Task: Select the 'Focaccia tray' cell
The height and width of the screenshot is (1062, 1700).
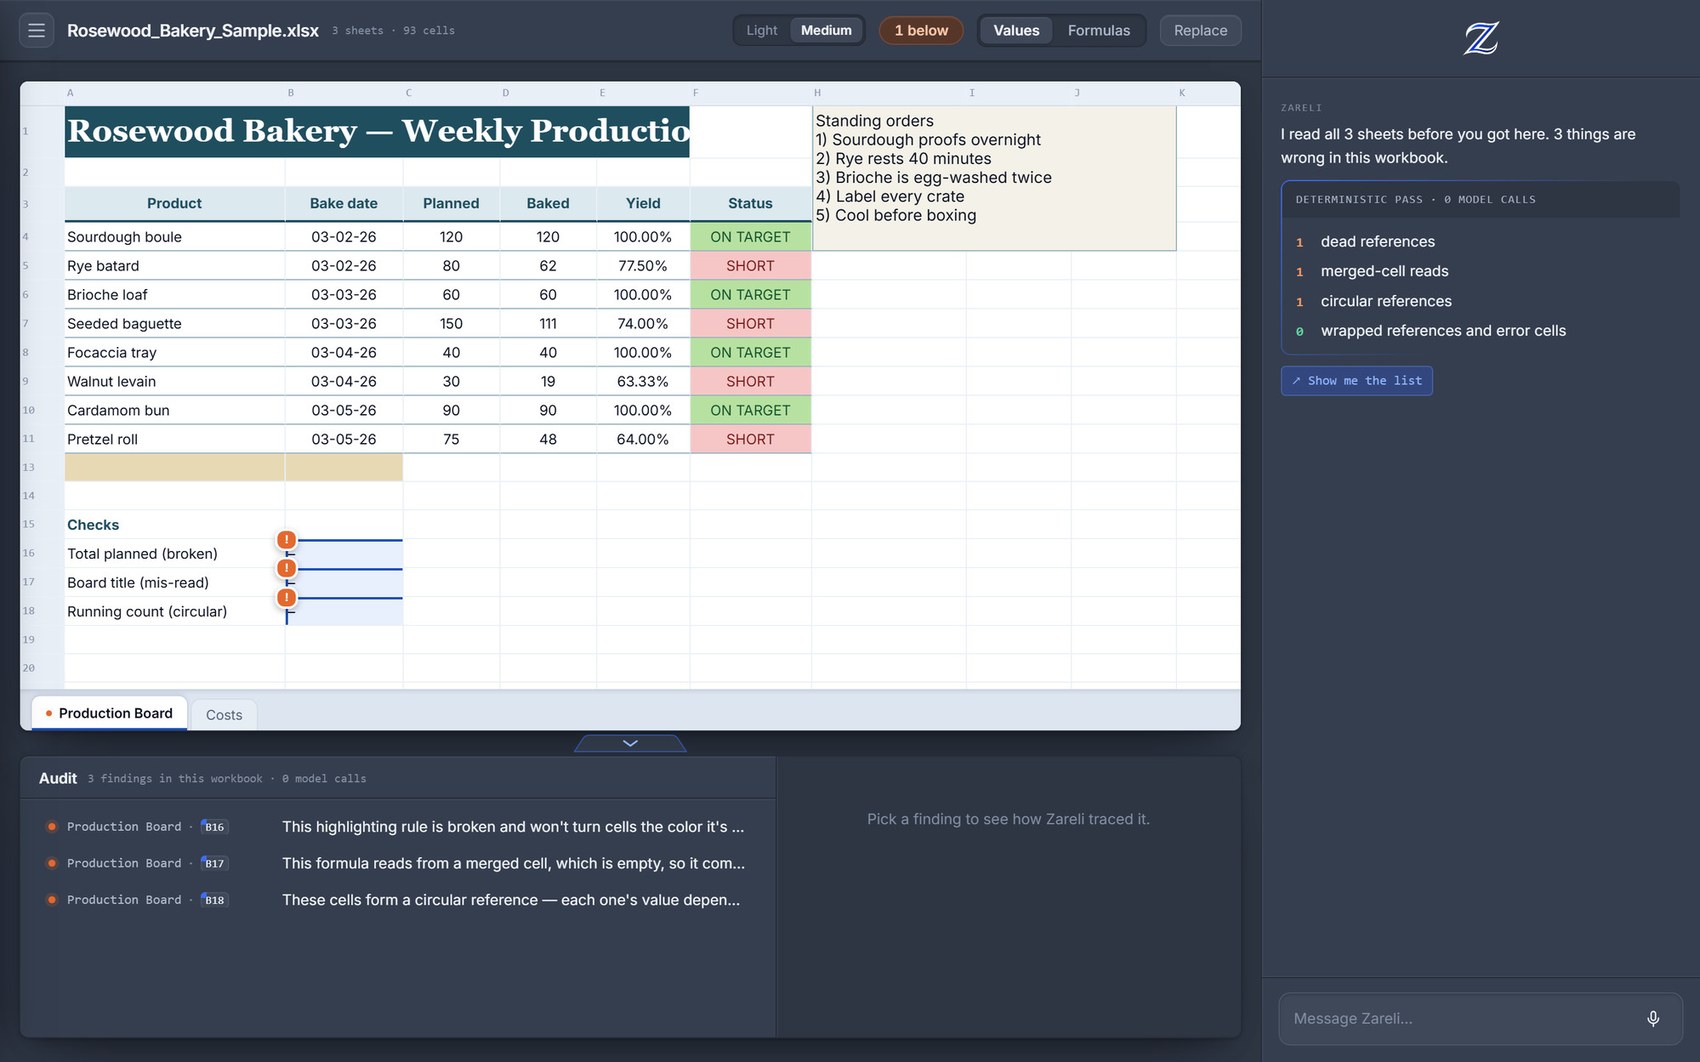Action: pyautogui.click(x=174, y=353)
